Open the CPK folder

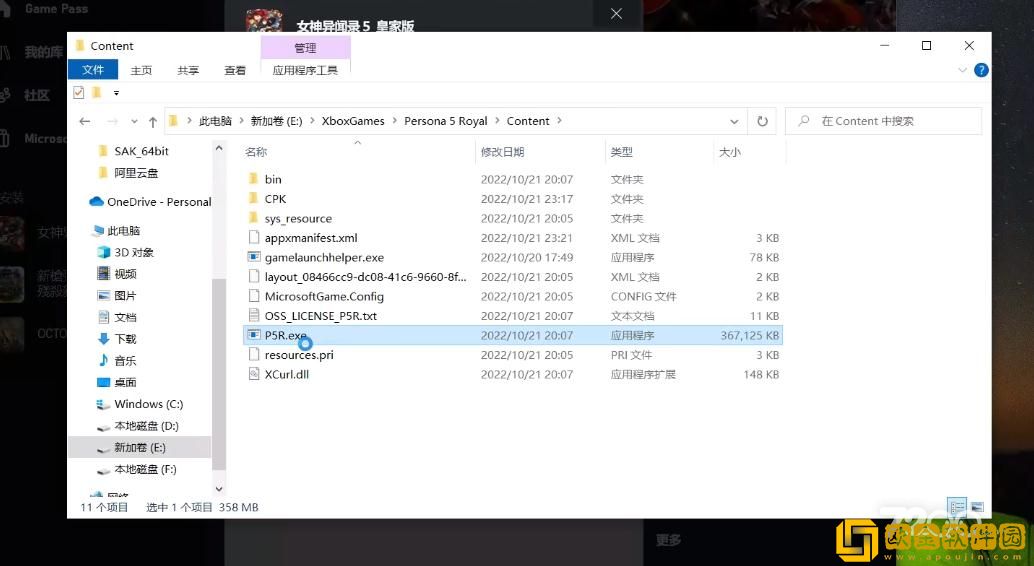pyautogui.click(x=275, y=199)
